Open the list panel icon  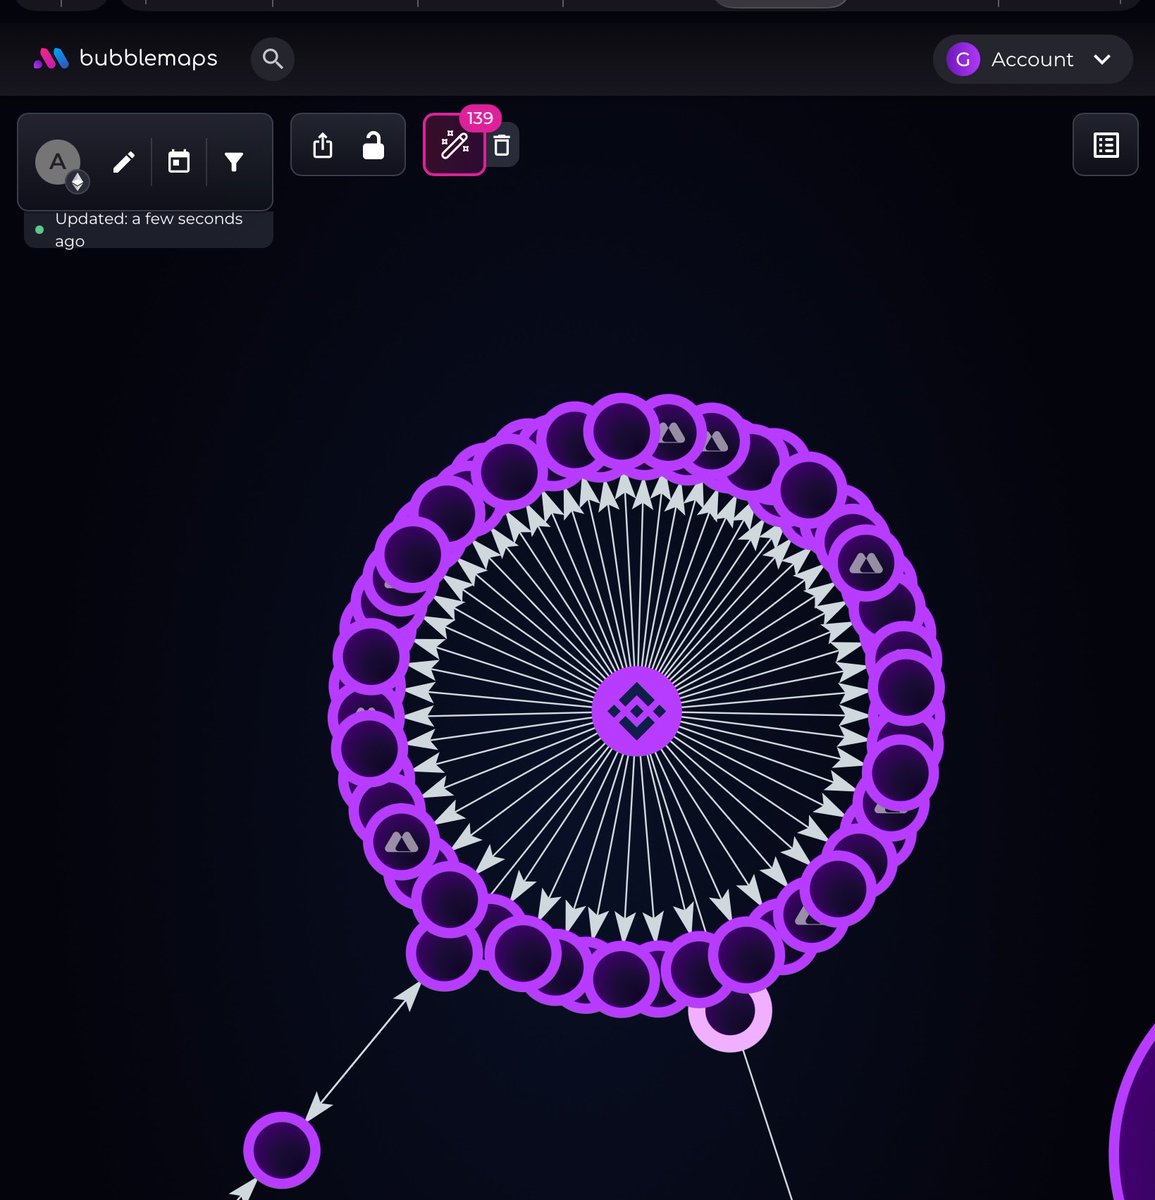point(1105,145)
